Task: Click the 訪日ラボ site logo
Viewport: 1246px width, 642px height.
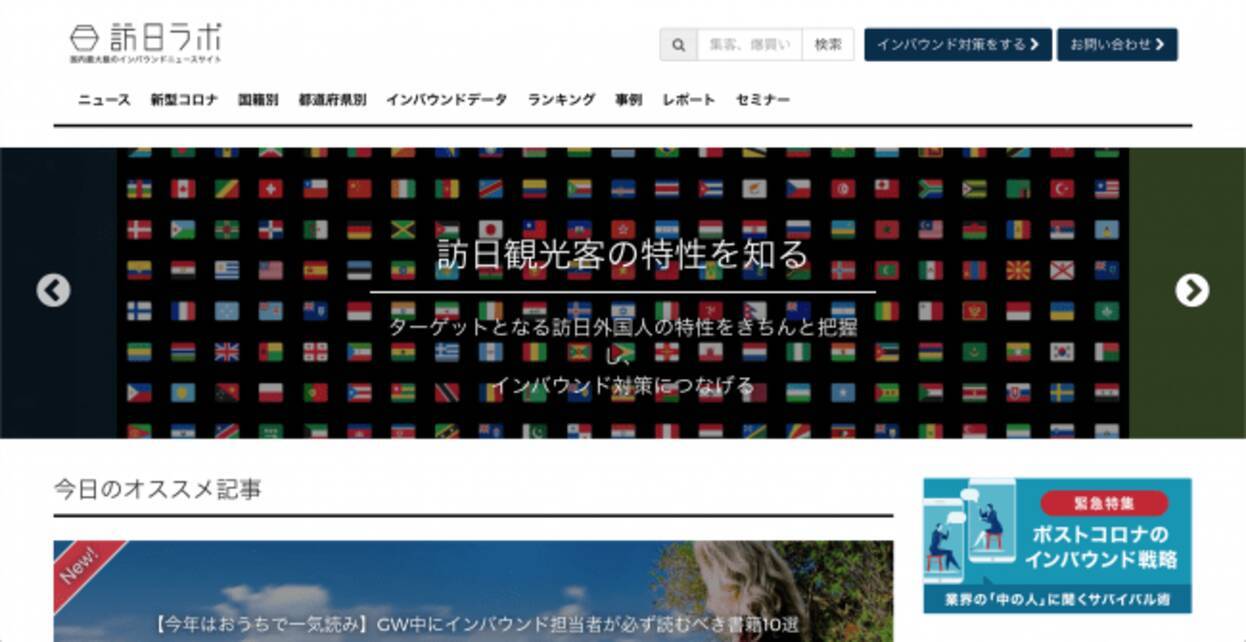Action: 146,43
